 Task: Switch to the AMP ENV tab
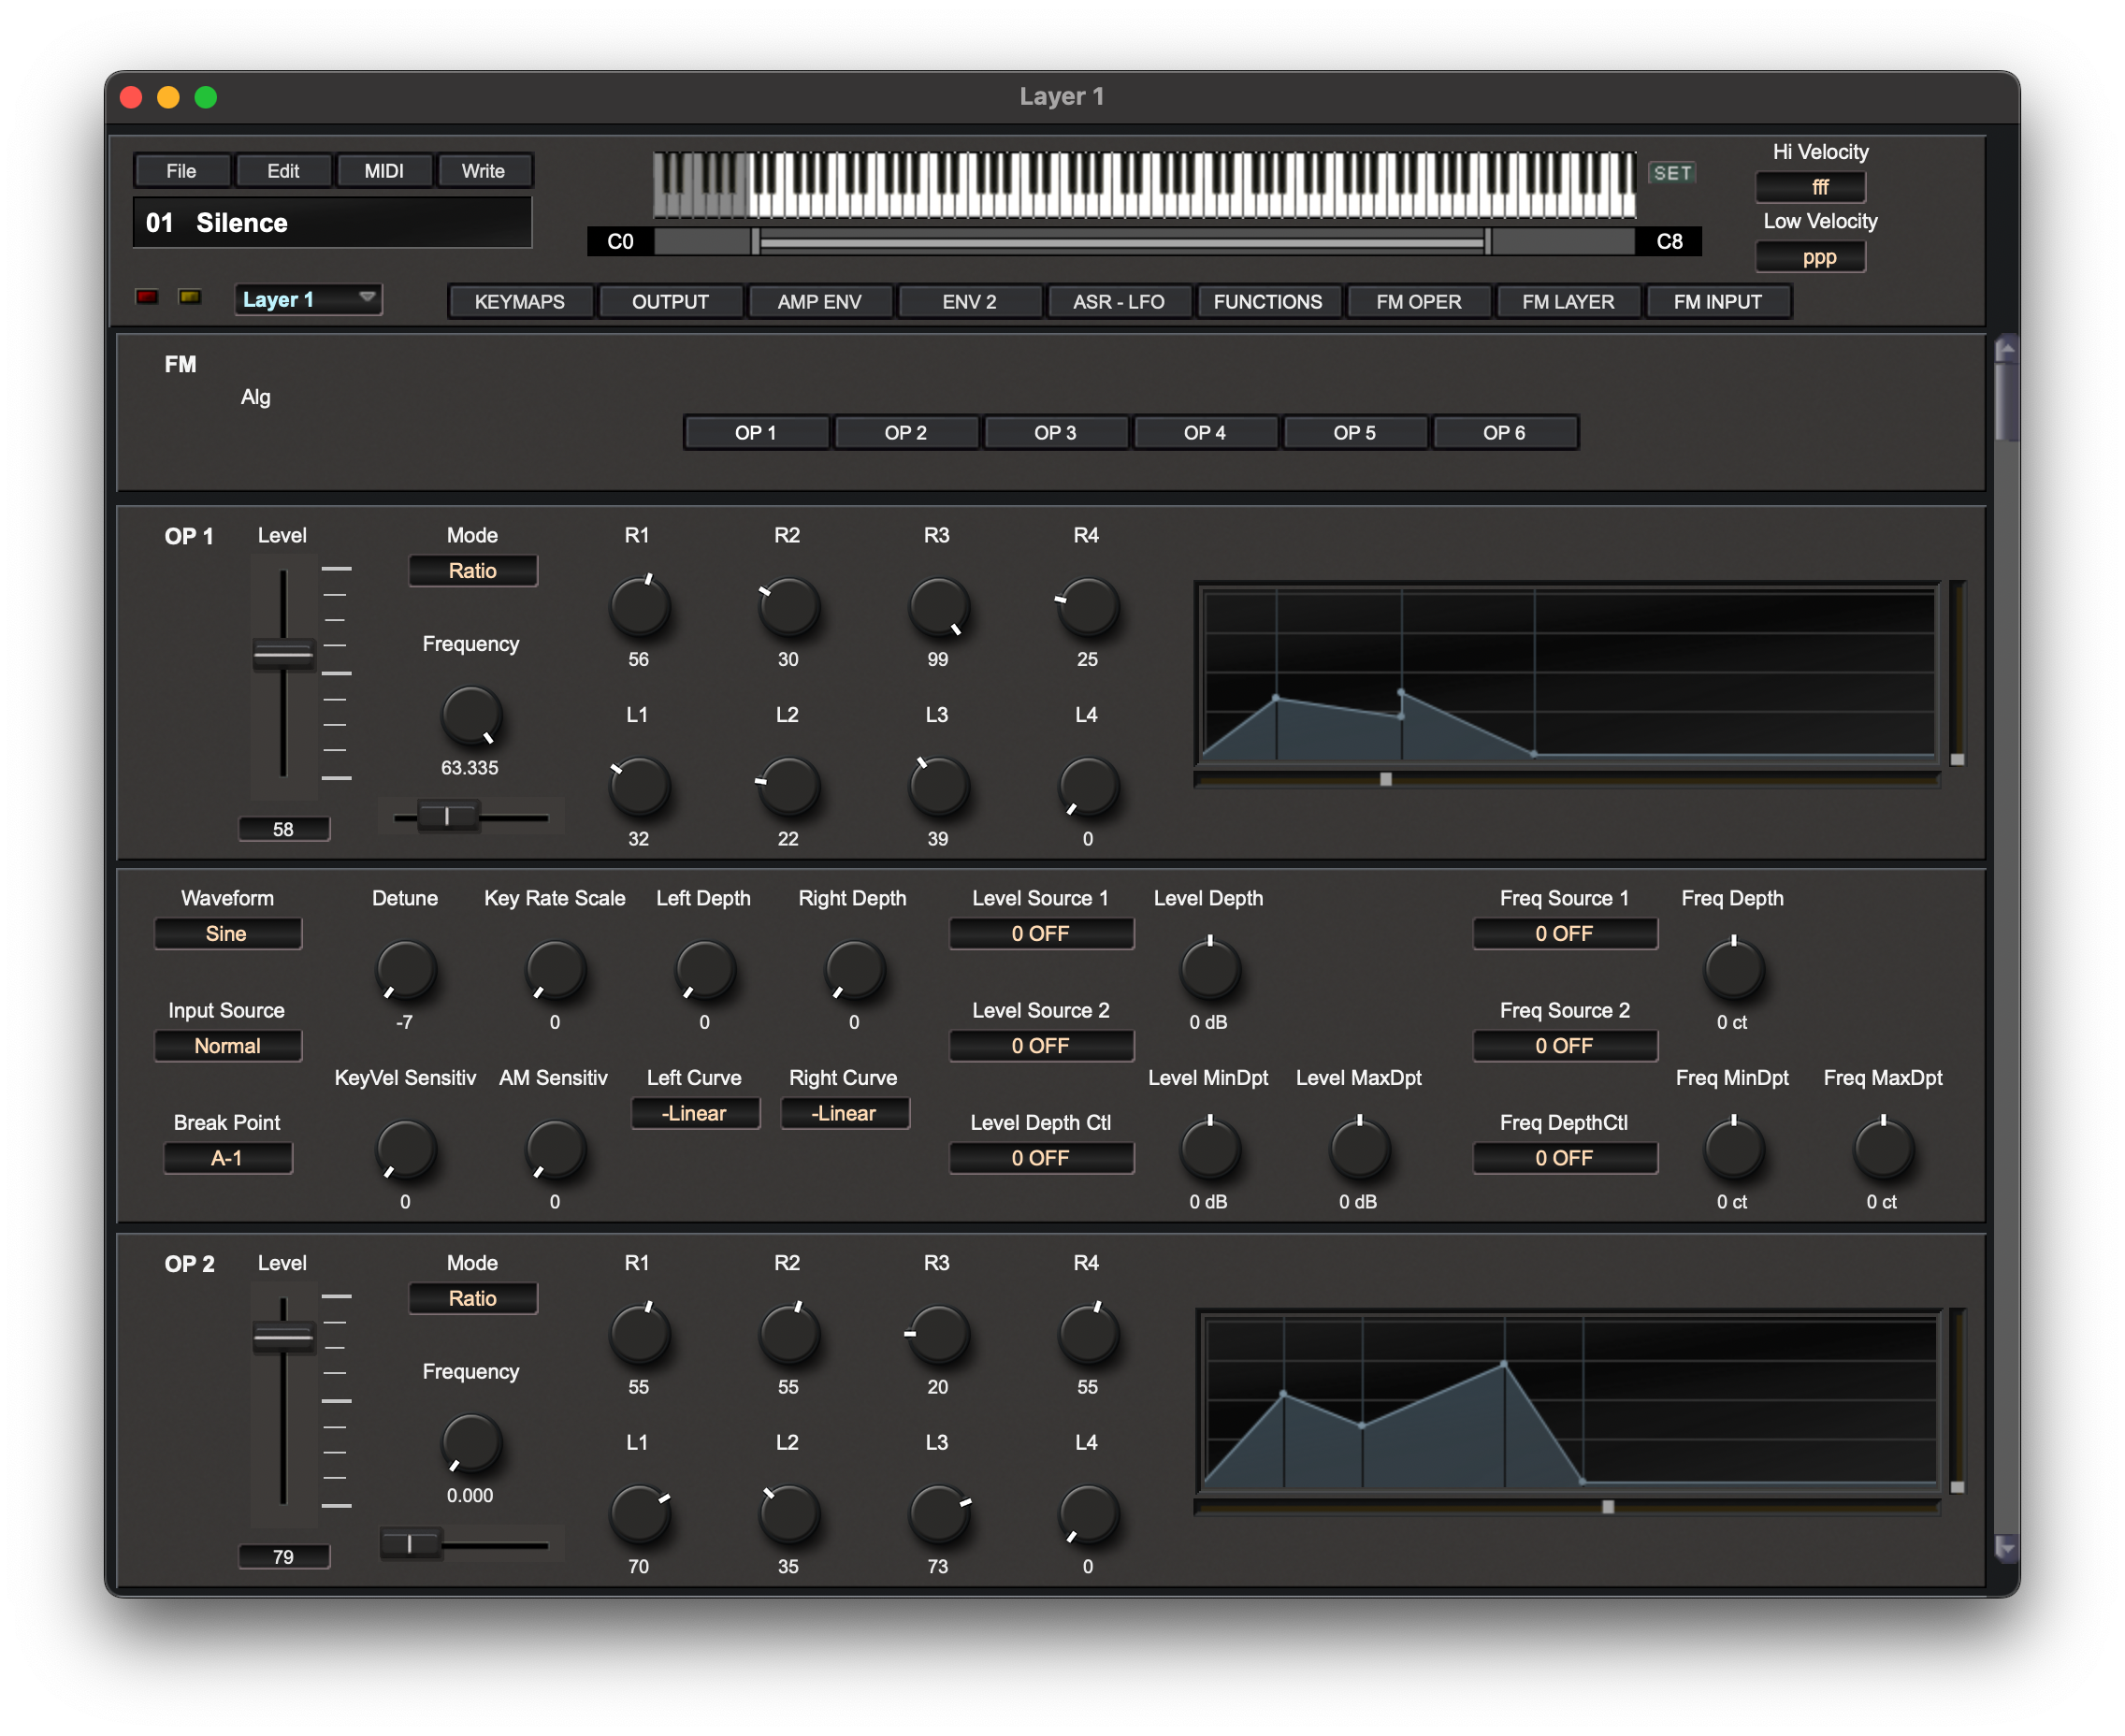click(819, 302)
